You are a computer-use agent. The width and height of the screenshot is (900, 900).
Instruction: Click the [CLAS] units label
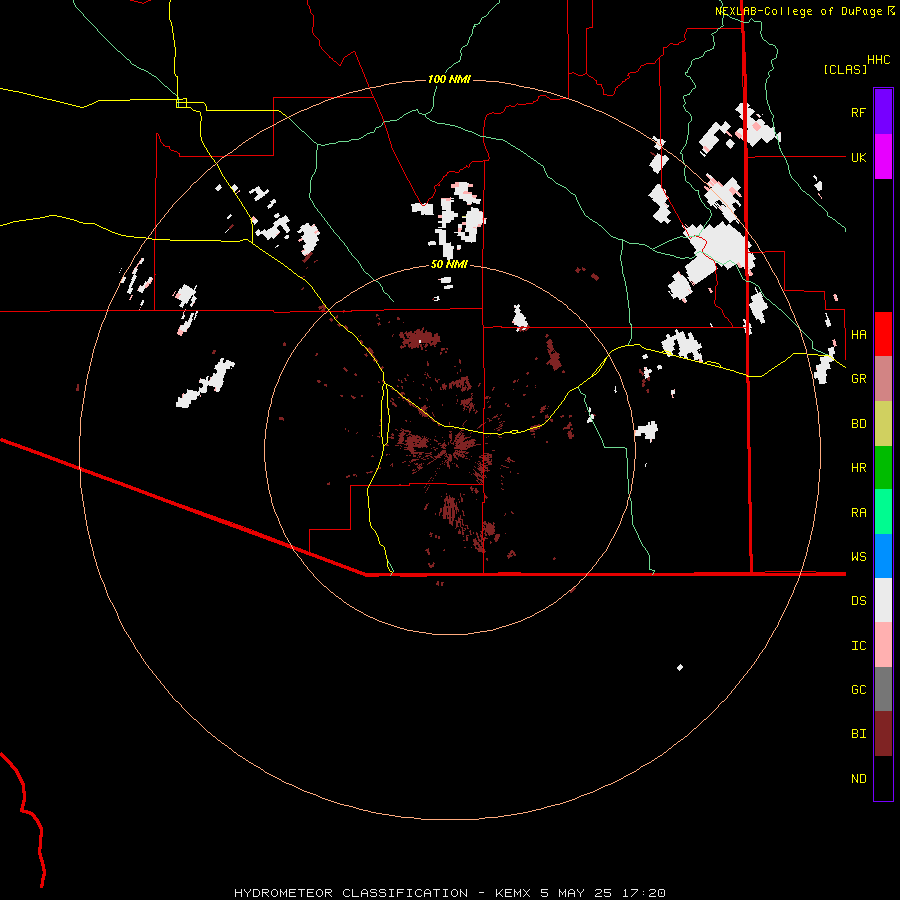coord(845,69)
